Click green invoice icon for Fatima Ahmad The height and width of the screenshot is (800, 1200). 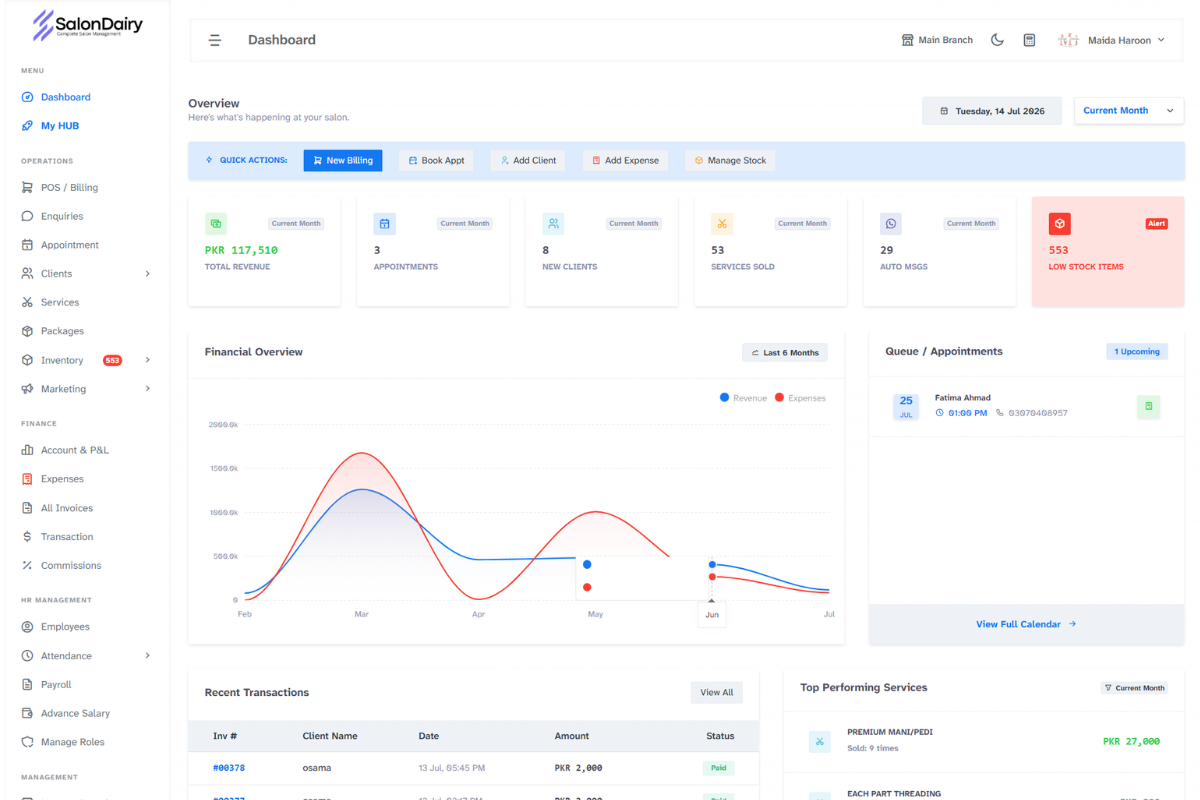pyautogui.click(x=1148, y=406)
